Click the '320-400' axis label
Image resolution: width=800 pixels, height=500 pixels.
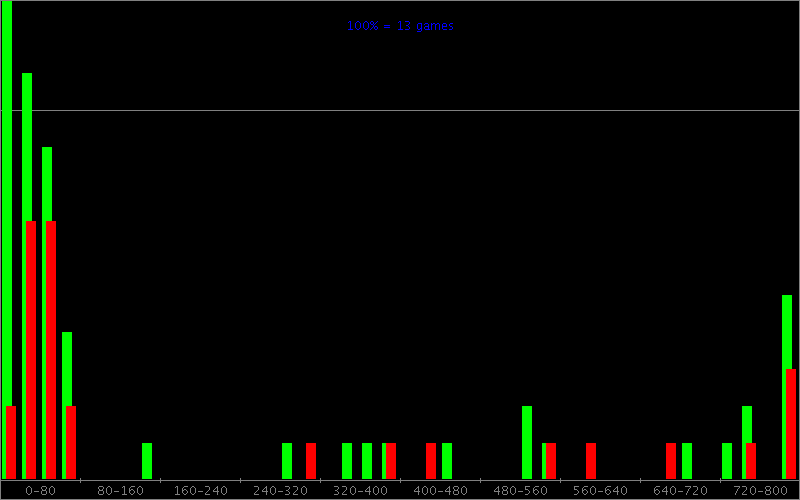click(x=360, y=491)
